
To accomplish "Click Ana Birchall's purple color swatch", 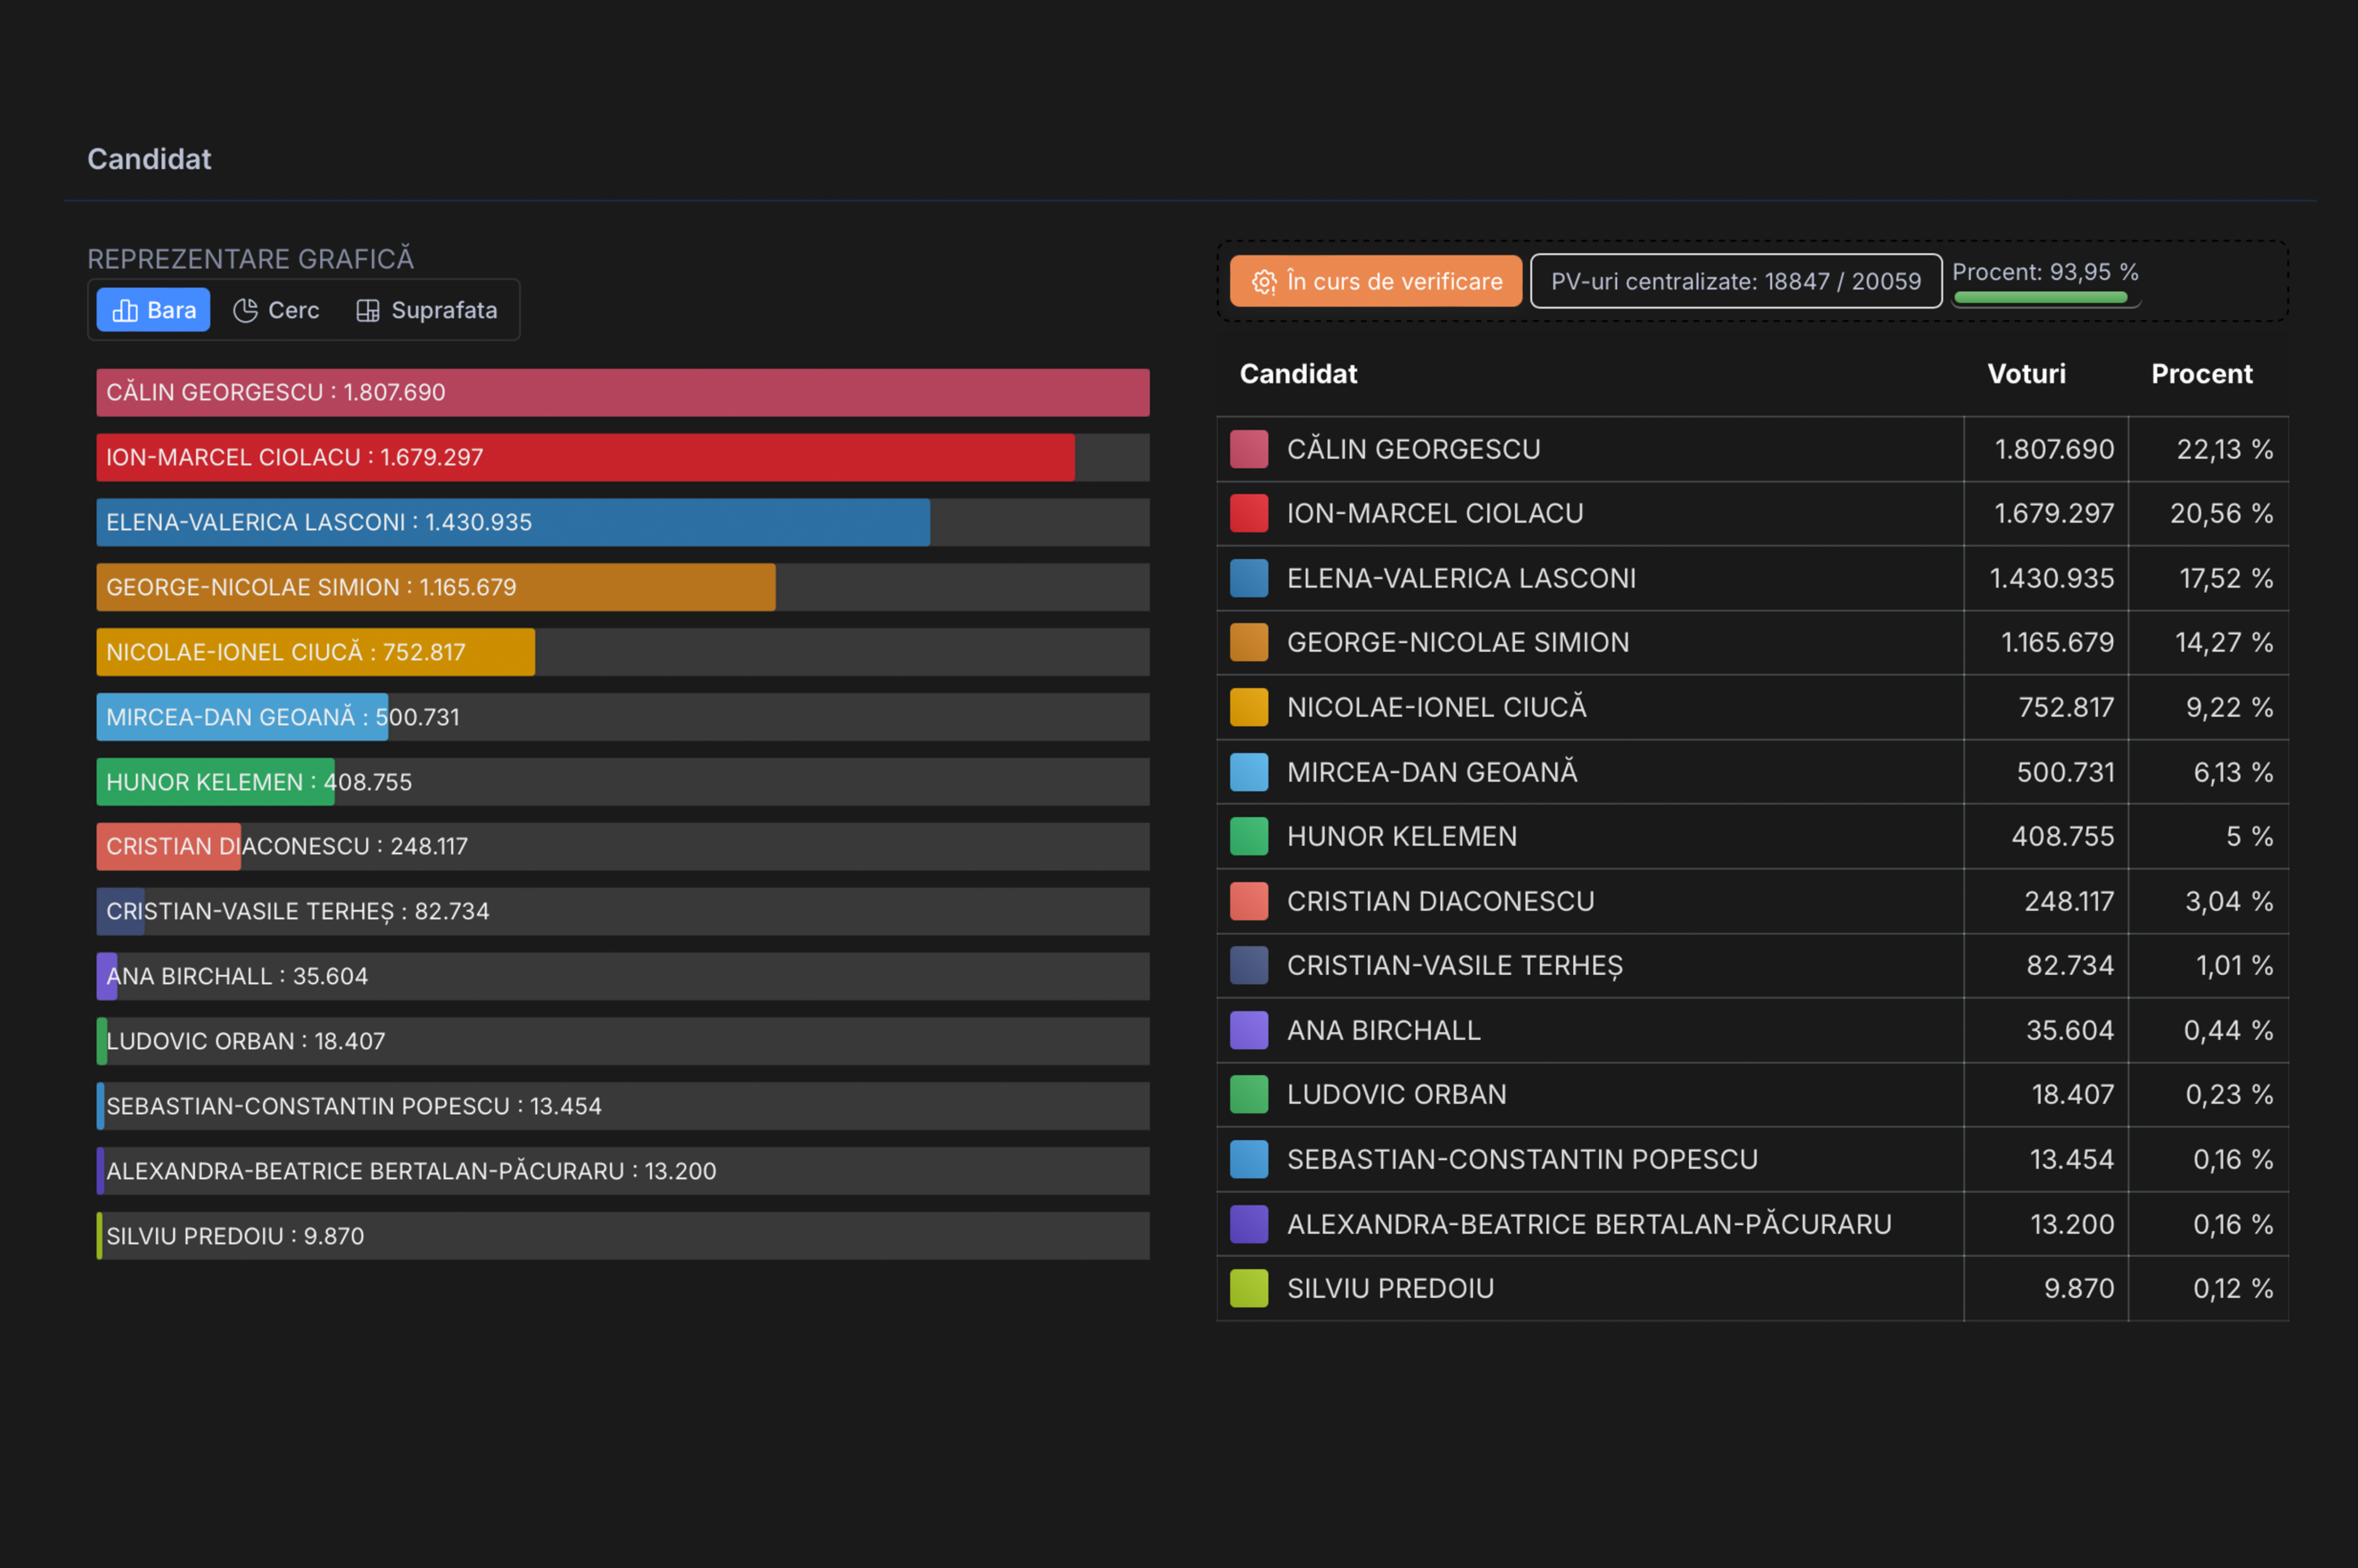I will click(x=1249, y=1030).
